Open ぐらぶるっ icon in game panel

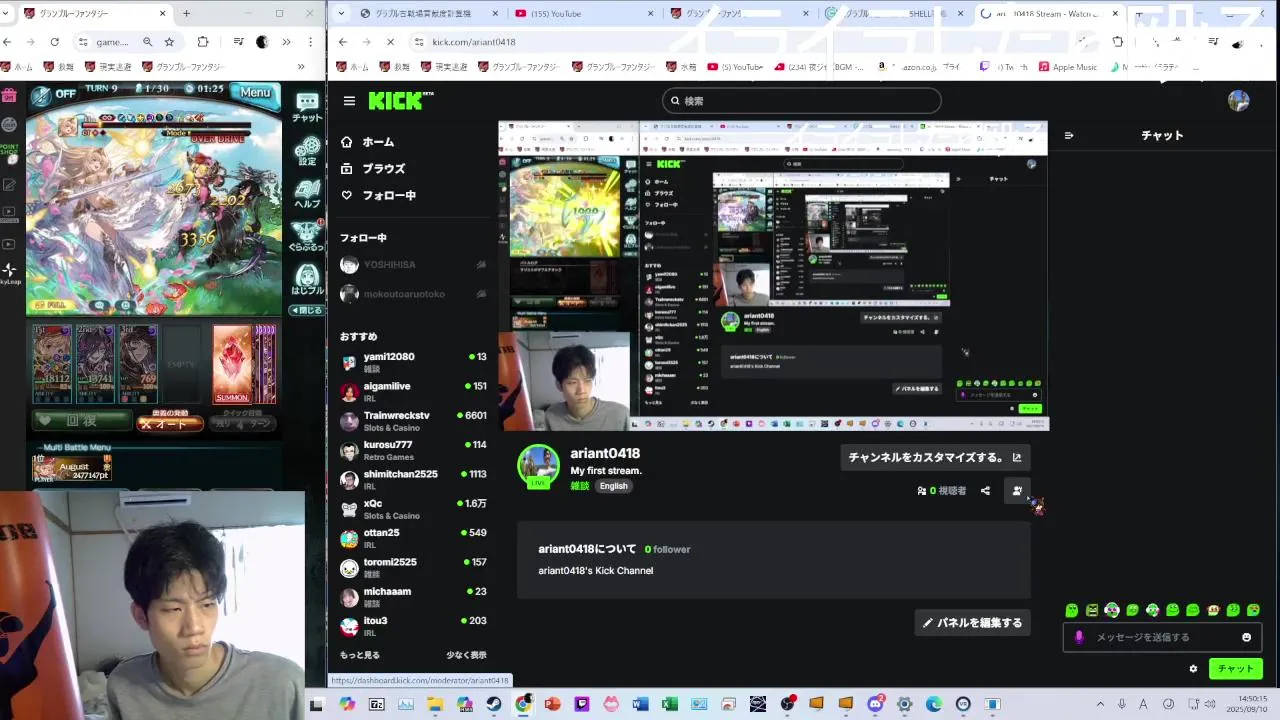tap(307, 236)
